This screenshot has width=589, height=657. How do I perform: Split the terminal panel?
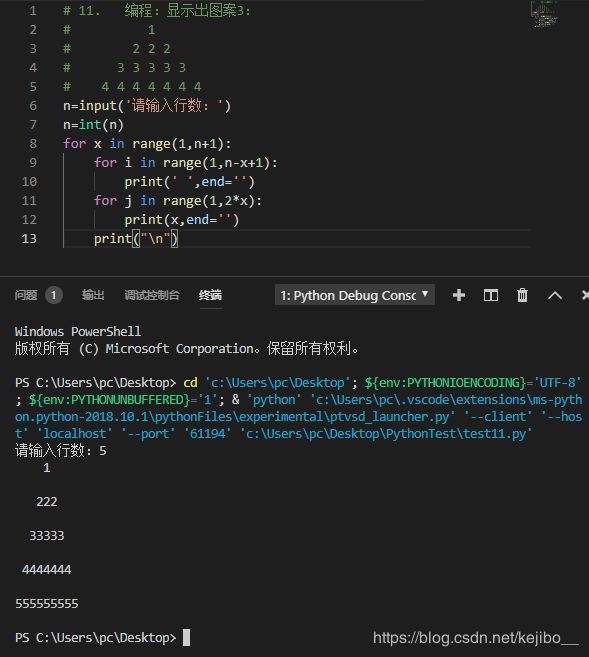[x=491, y=295]
